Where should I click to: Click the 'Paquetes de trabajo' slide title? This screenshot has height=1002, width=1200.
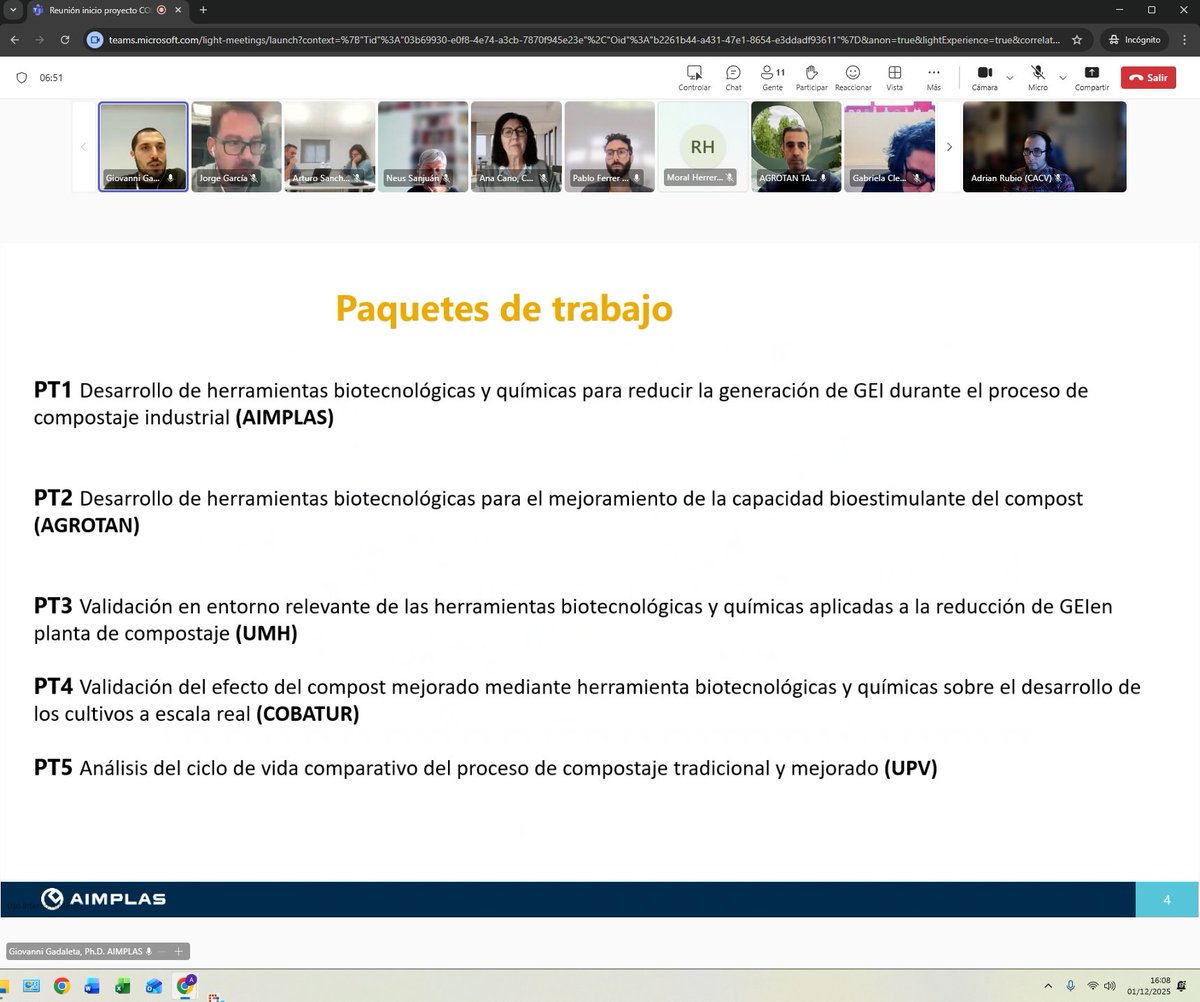click(x=504, y=308)
